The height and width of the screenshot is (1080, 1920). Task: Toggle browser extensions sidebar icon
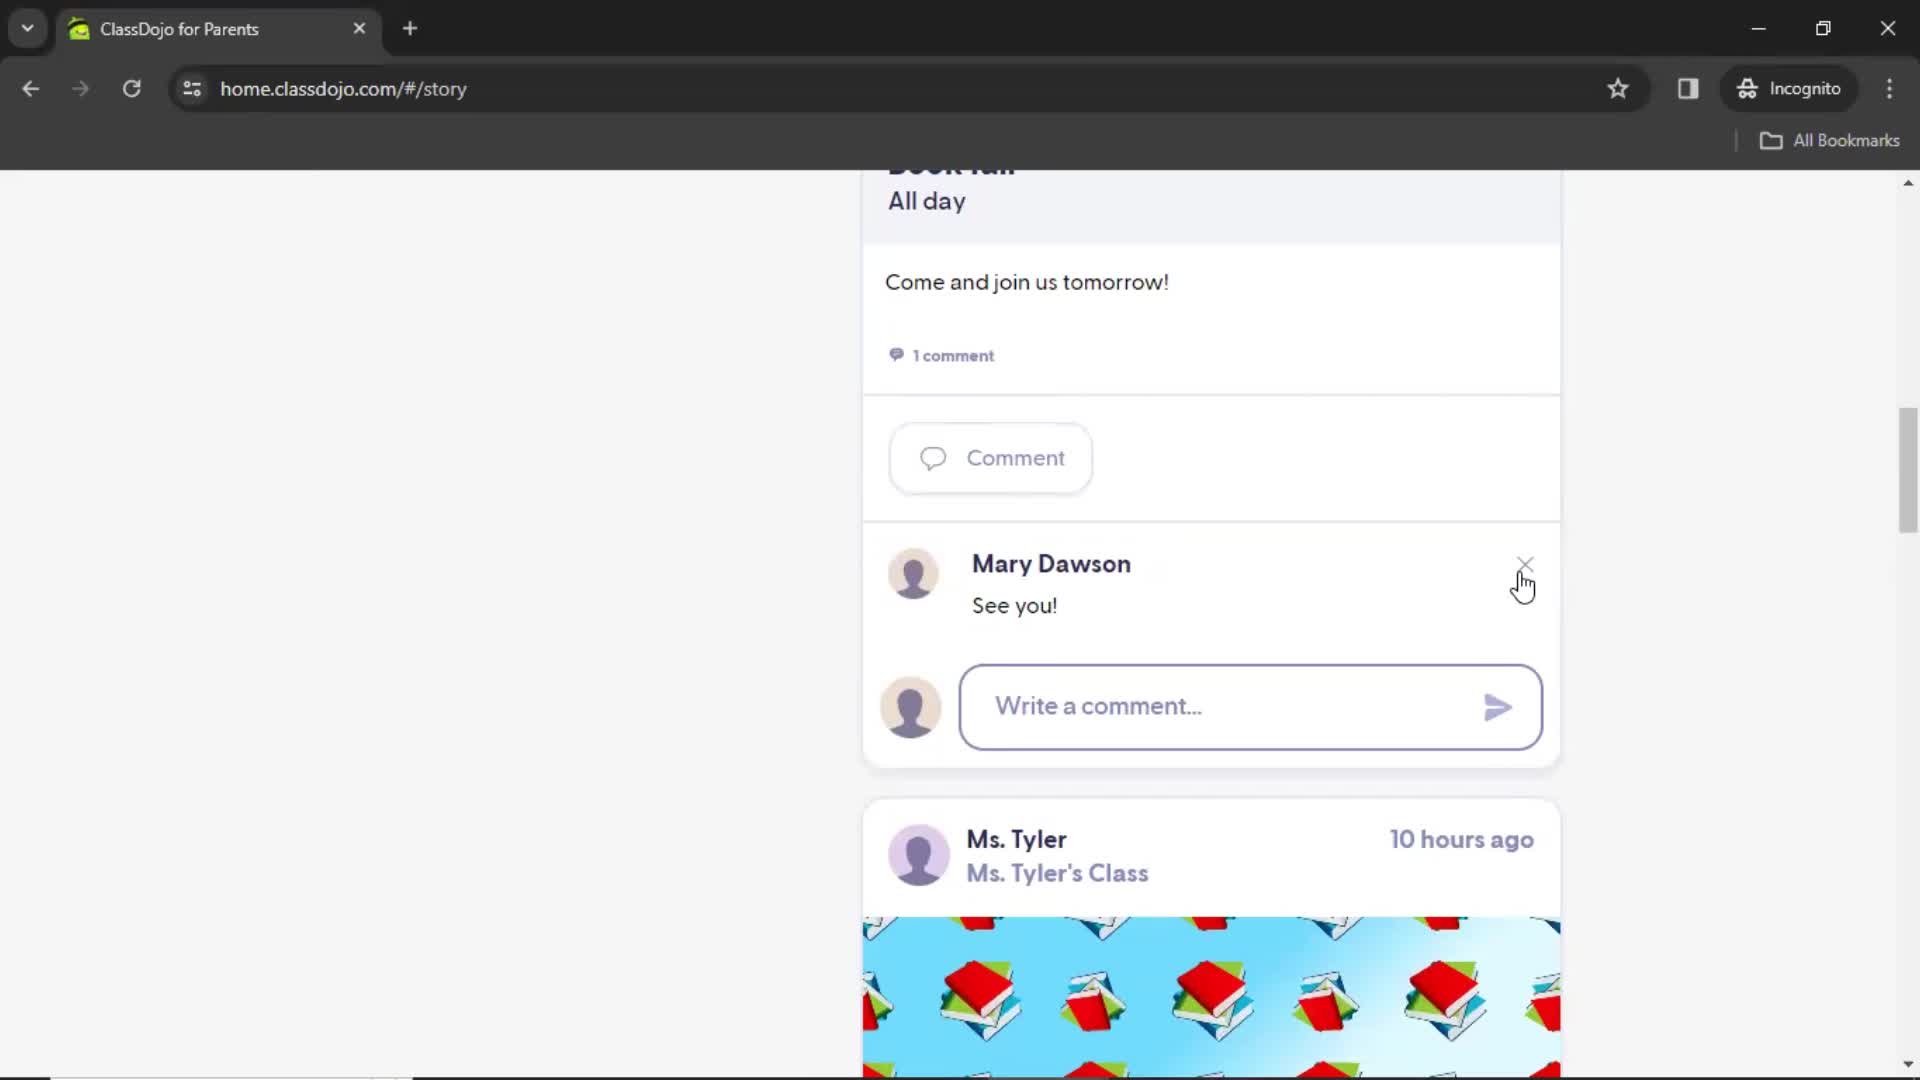(x=1688, y=88)
